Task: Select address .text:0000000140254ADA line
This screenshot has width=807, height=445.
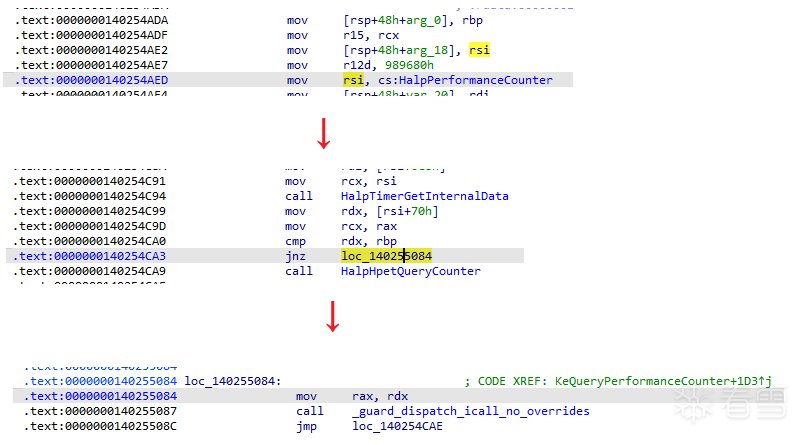Action: click(92, 21)
